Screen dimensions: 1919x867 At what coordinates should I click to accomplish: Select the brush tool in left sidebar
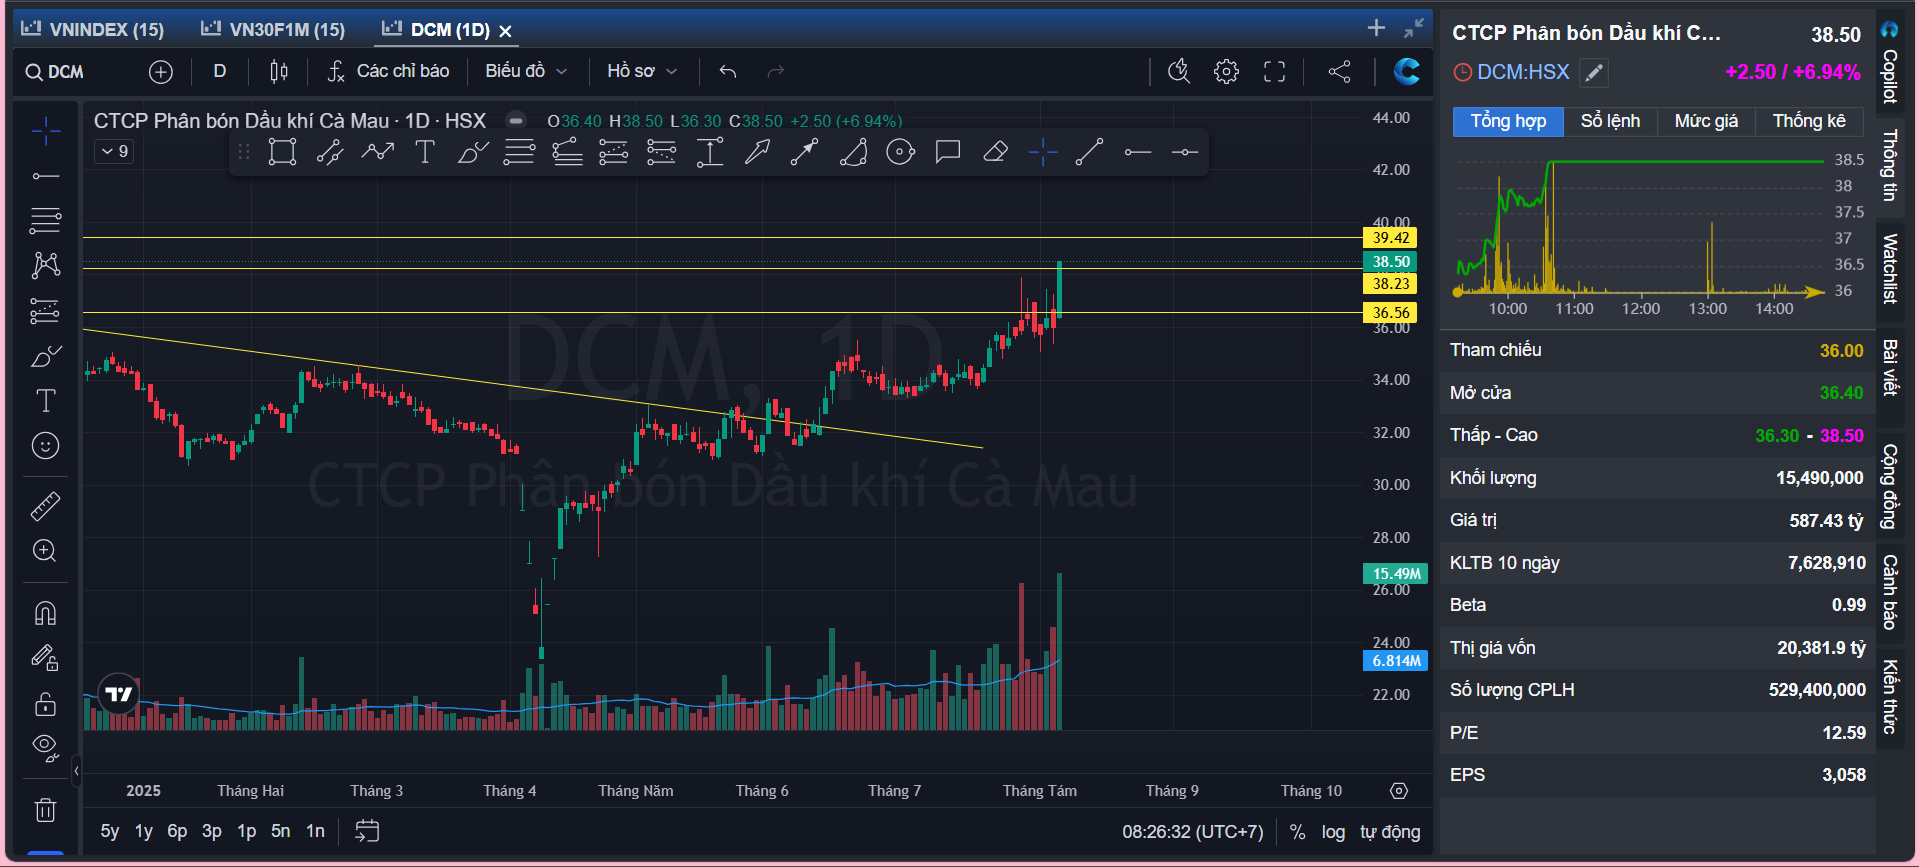click(45, 356)
